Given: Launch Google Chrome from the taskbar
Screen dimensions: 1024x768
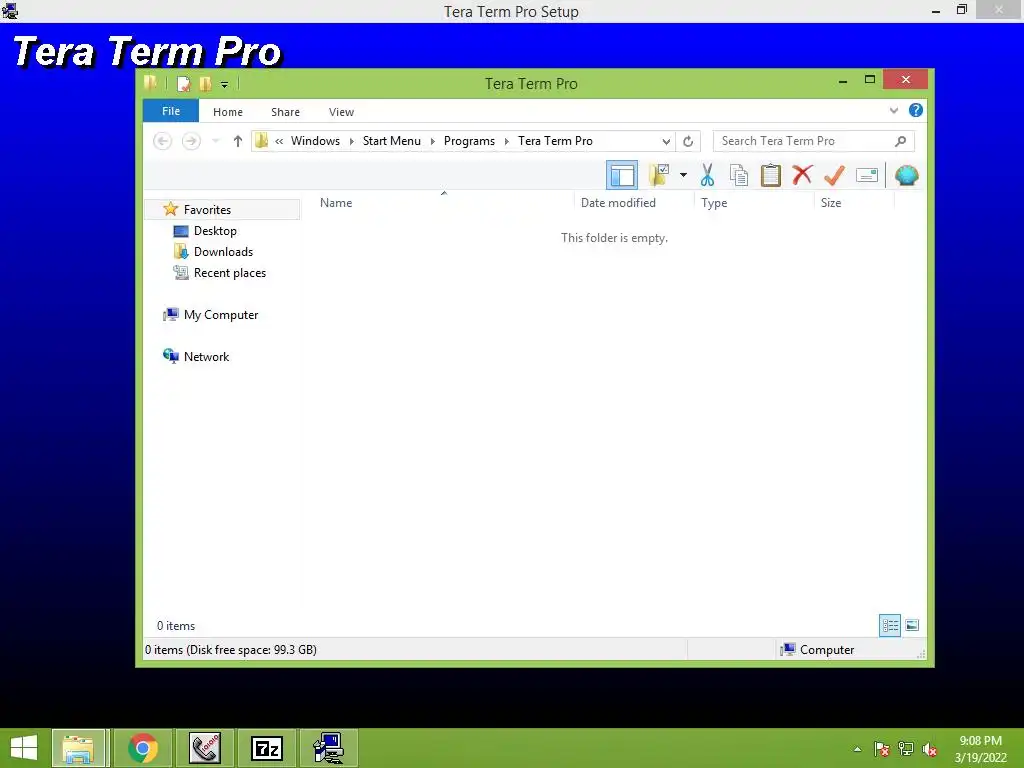Looking at the screenshot, I should [142, 748].
